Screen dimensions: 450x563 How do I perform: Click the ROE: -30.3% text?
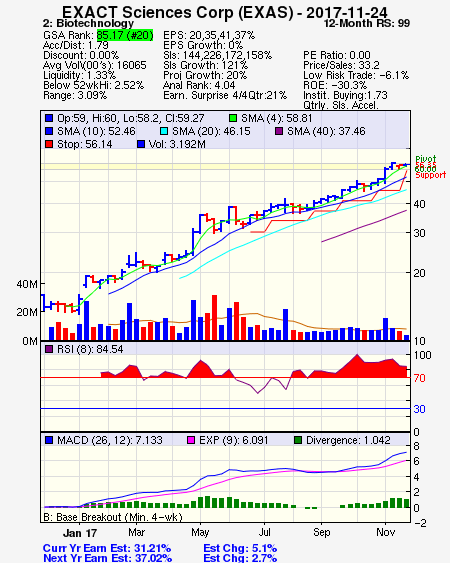coord(335,85)
